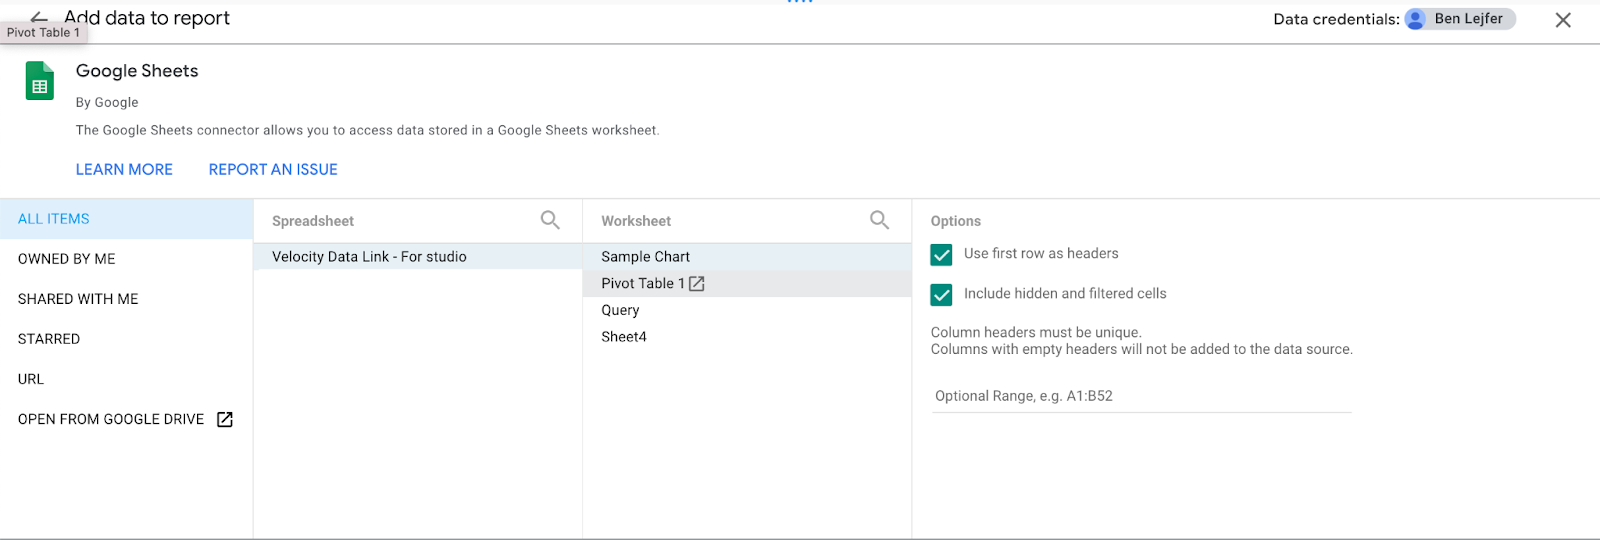Open the Starred spreadsheets list

click(x=49, y=339)
